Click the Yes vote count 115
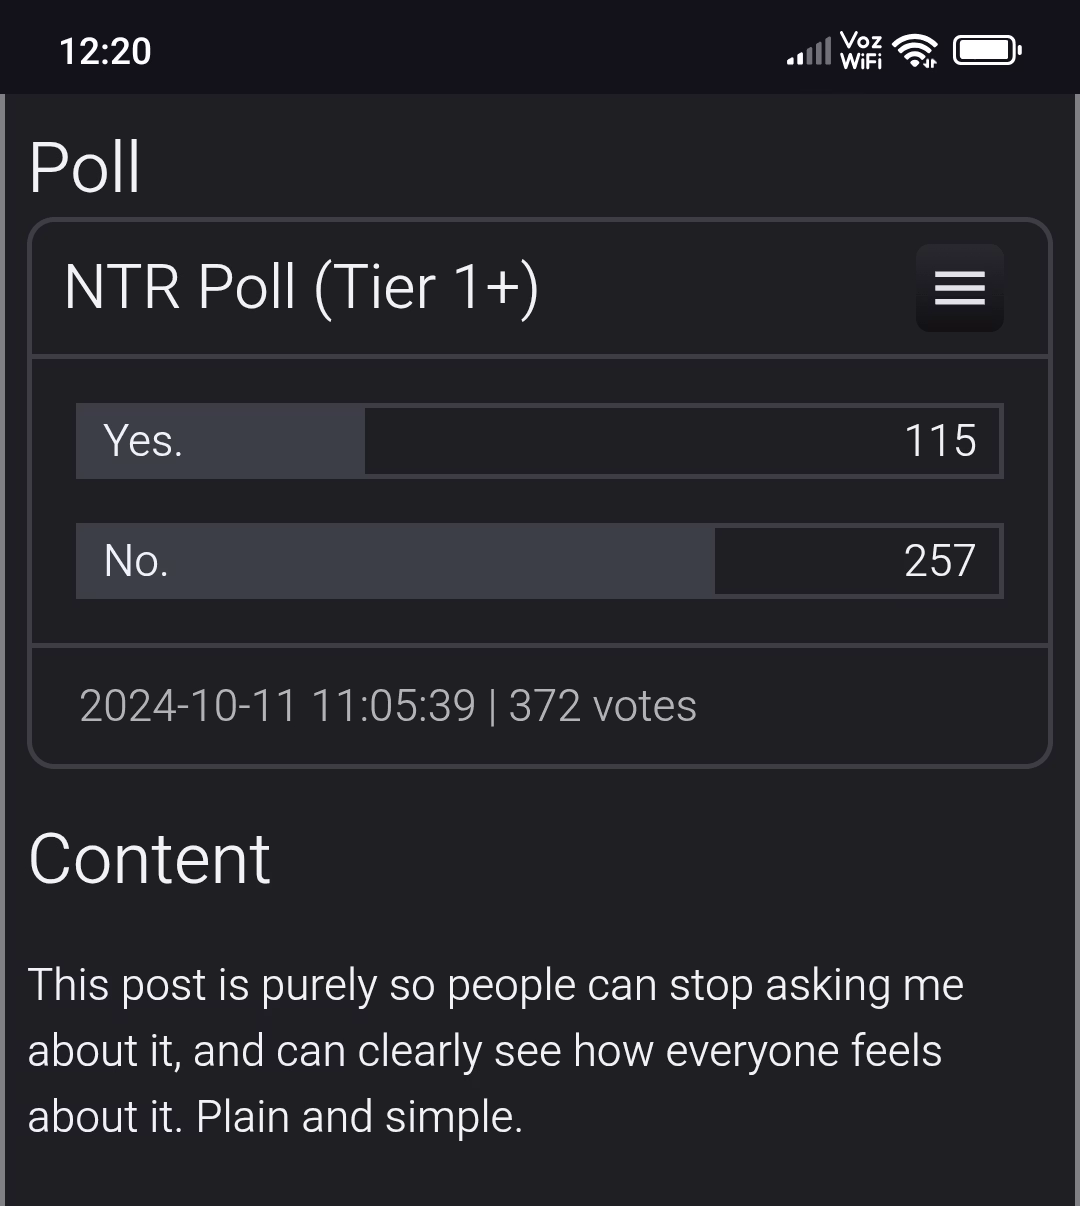The image size is (1080, 1206). tap(940, 441)
